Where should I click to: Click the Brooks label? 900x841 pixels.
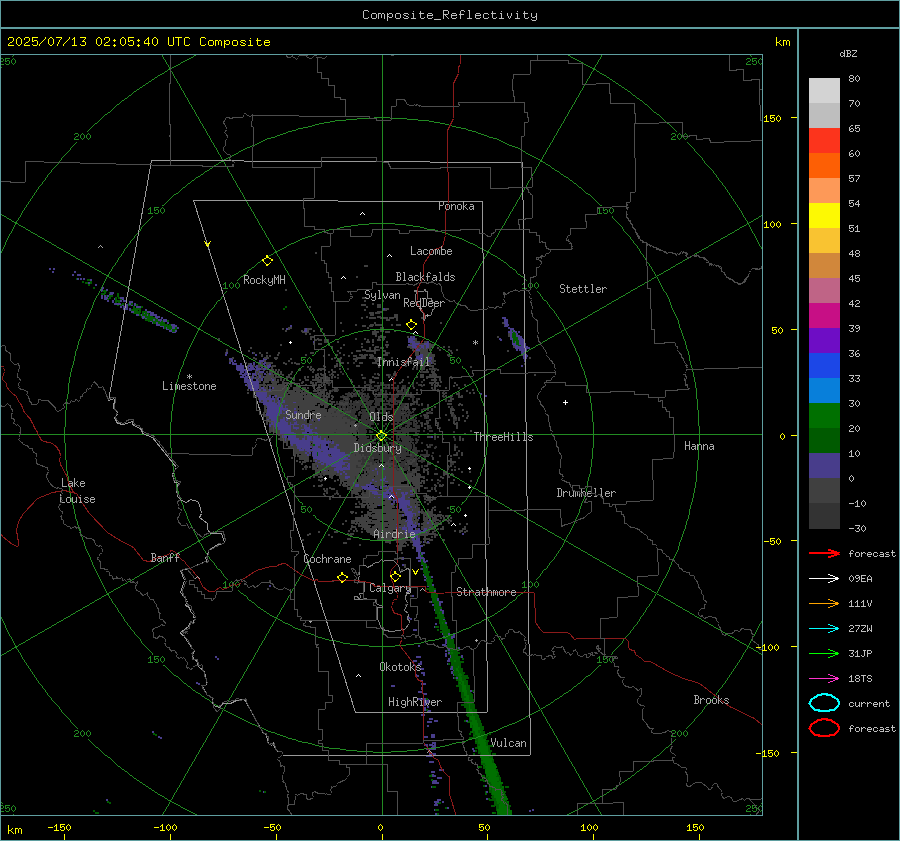pos(711,700)
